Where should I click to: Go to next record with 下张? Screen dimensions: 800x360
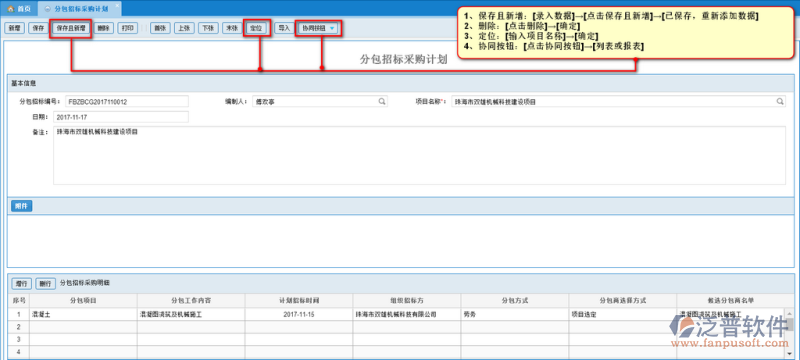coord(208,29)
